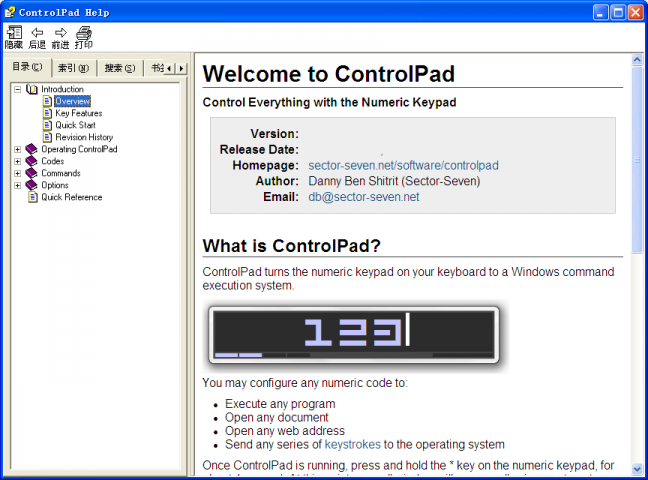Viewport: 648px width, 480px height.
Task: Click the db@sector-seven.net email link
Action: [x=363, y=197]
